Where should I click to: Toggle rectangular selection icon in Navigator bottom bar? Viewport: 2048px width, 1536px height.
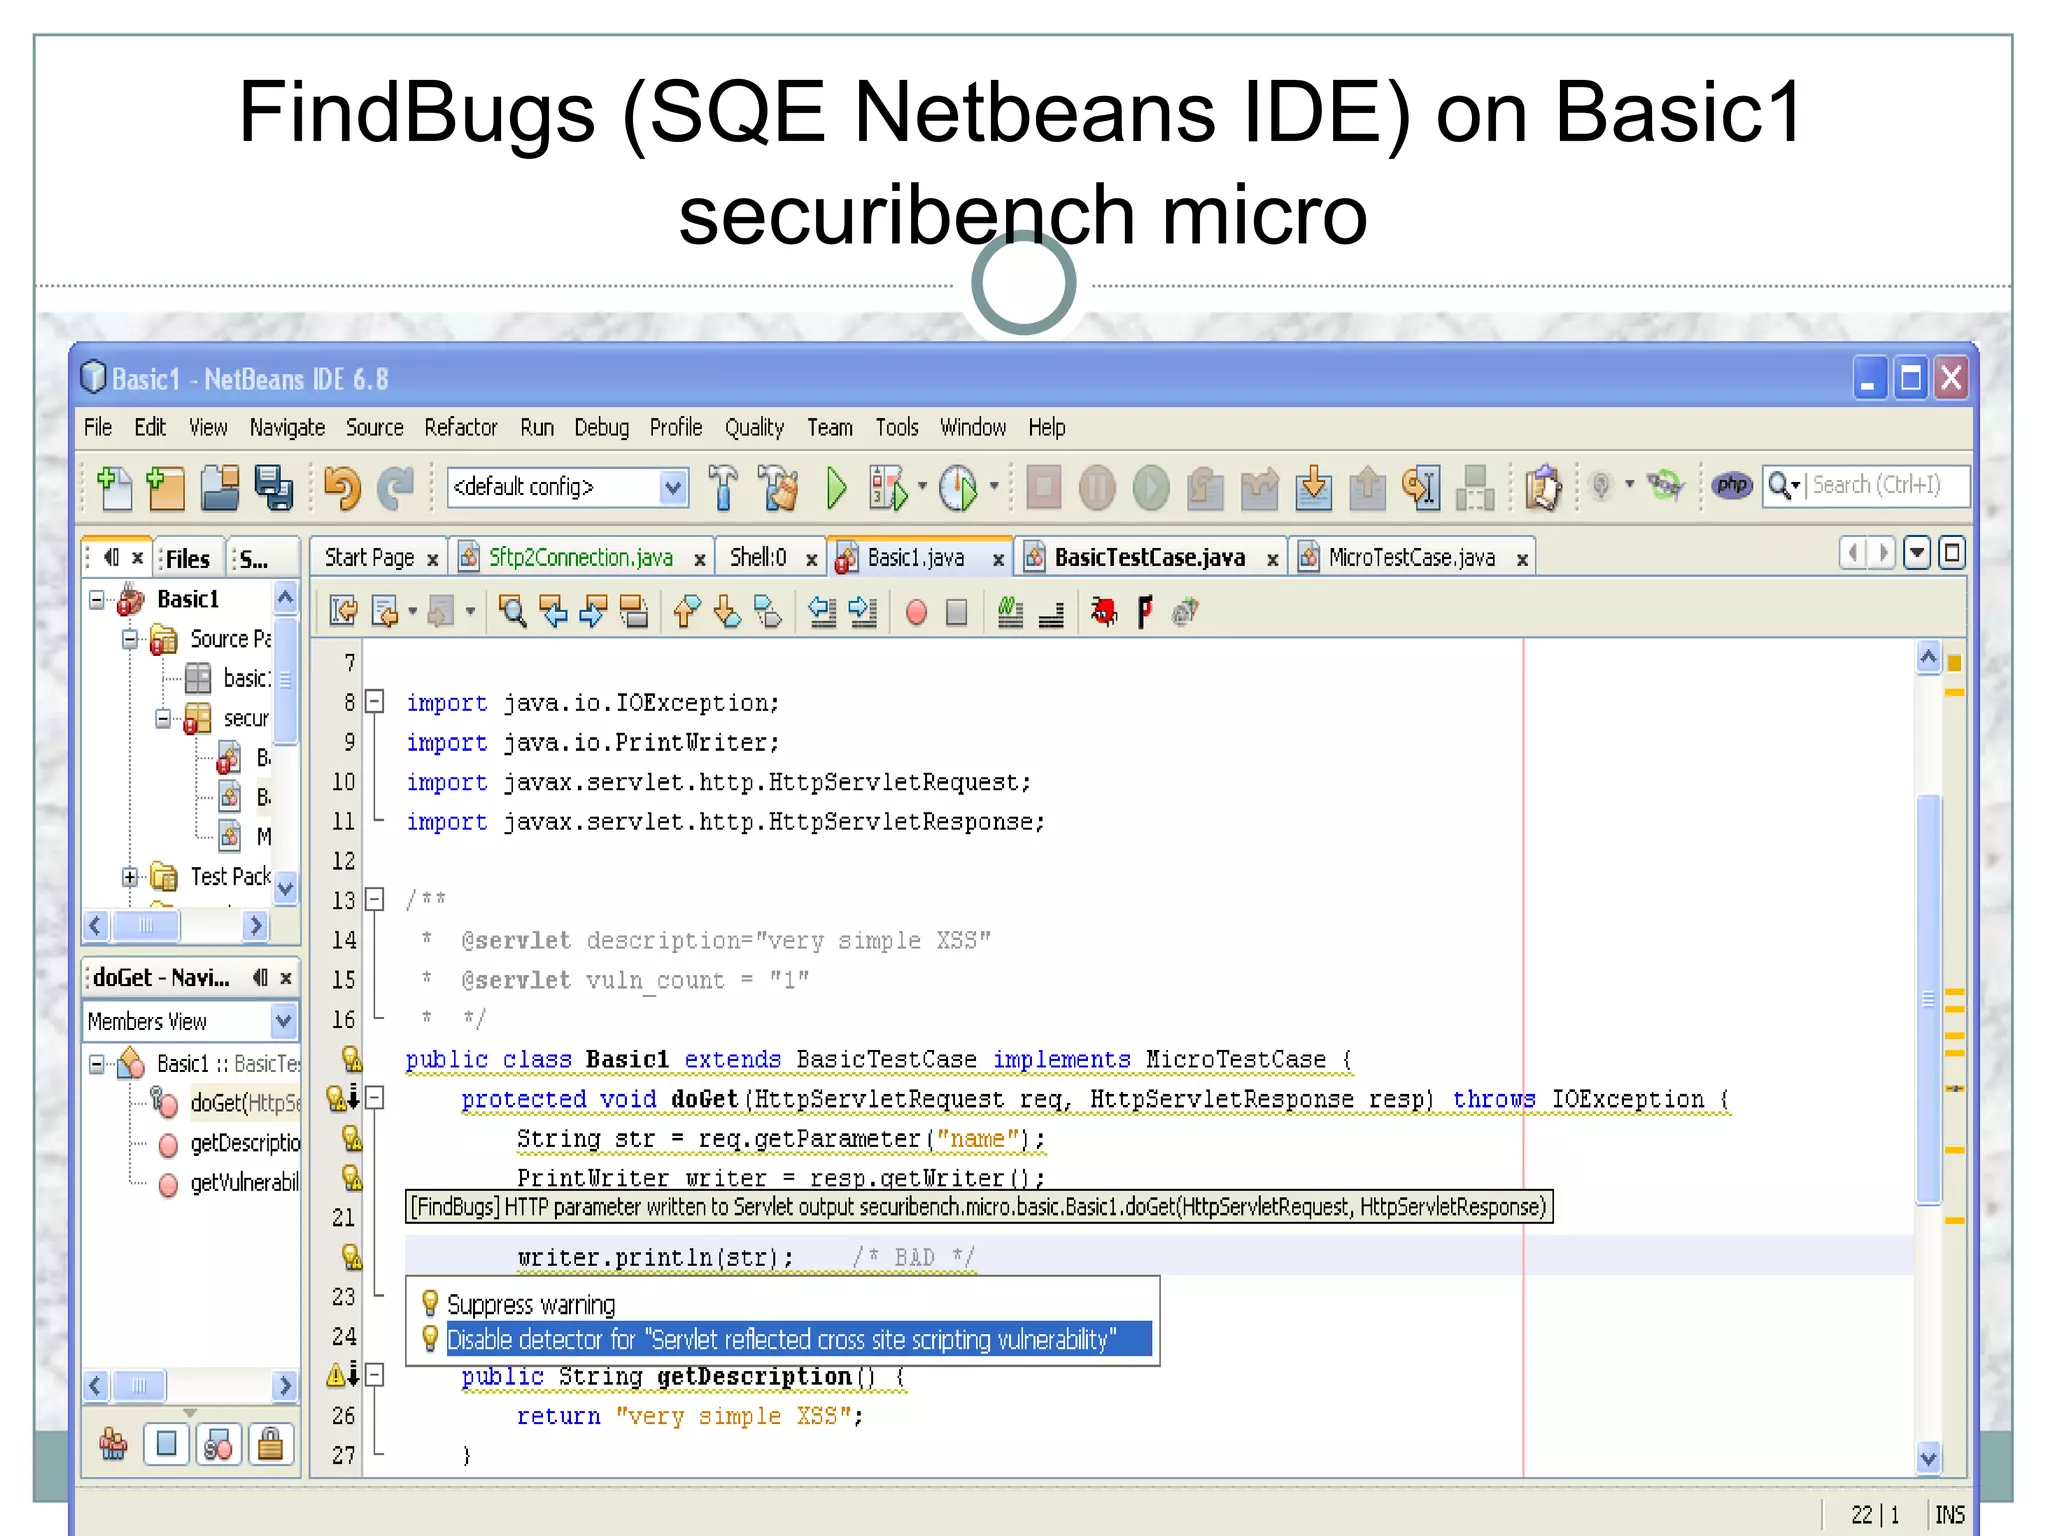click(166, 1444)
